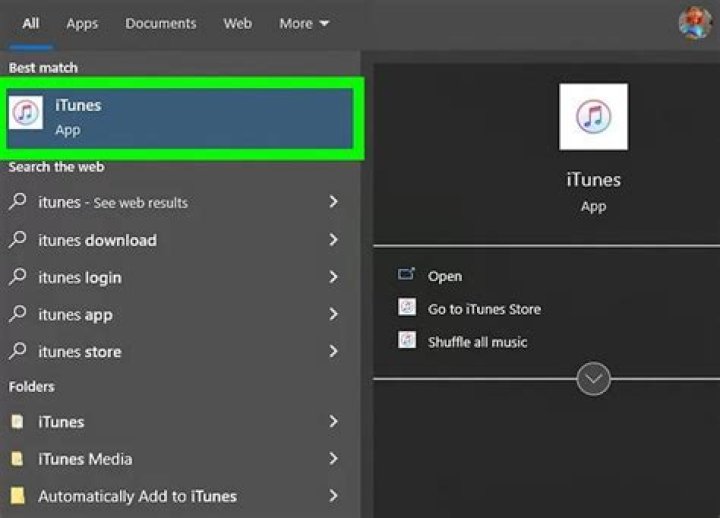Click the large iTunes icon in preview pane
This screenshot has width=720, height=518.
[593, 117]
